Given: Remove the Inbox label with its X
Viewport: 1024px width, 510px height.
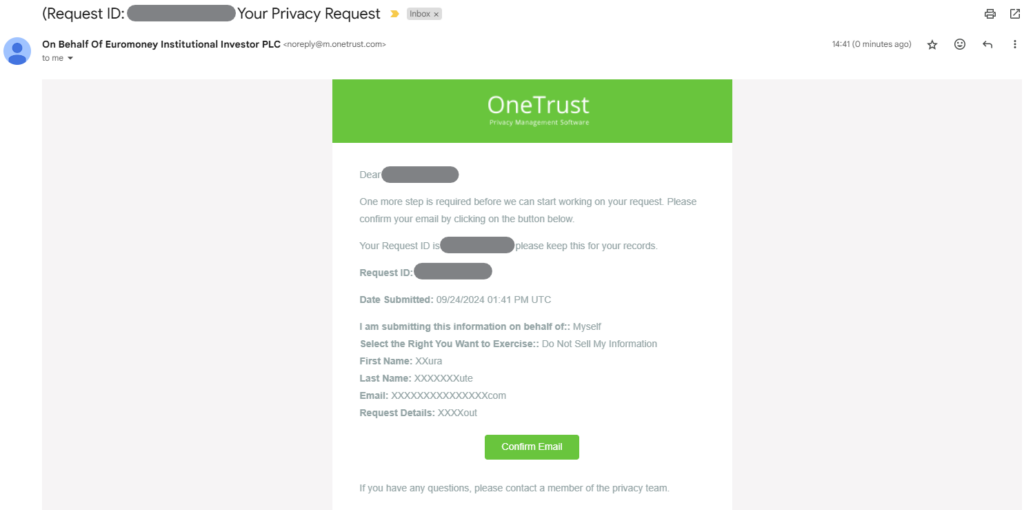Looking at the screenshot, I should pos(436,15).
